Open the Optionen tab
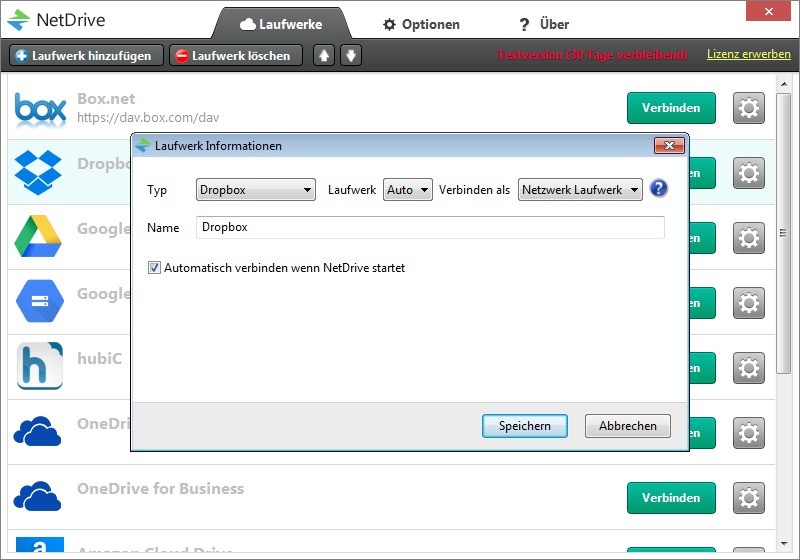 [421, 24]
